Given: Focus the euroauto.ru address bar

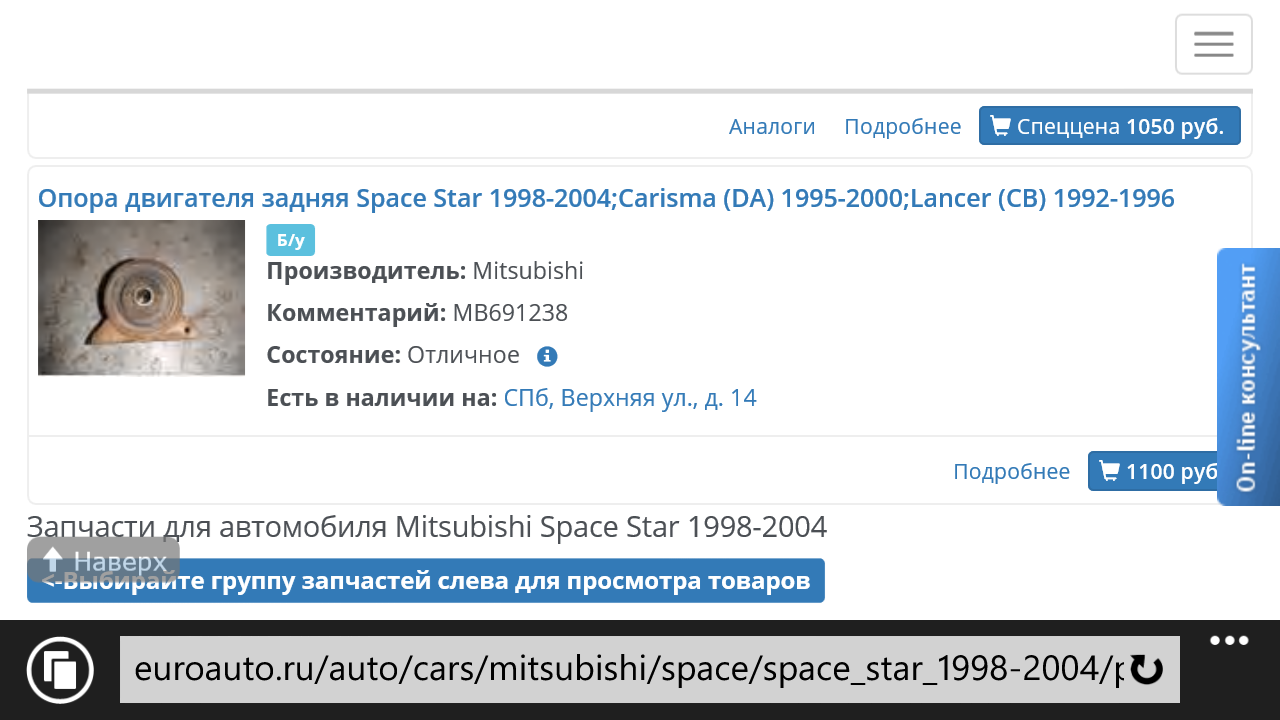Looking at the screenshot, I should pos(650,669).
